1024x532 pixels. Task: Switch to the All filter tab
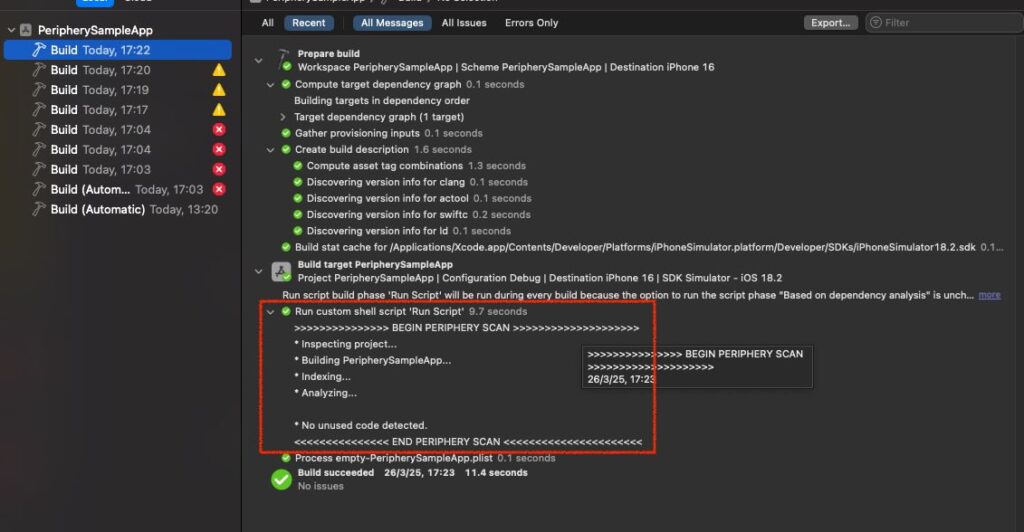268,23
